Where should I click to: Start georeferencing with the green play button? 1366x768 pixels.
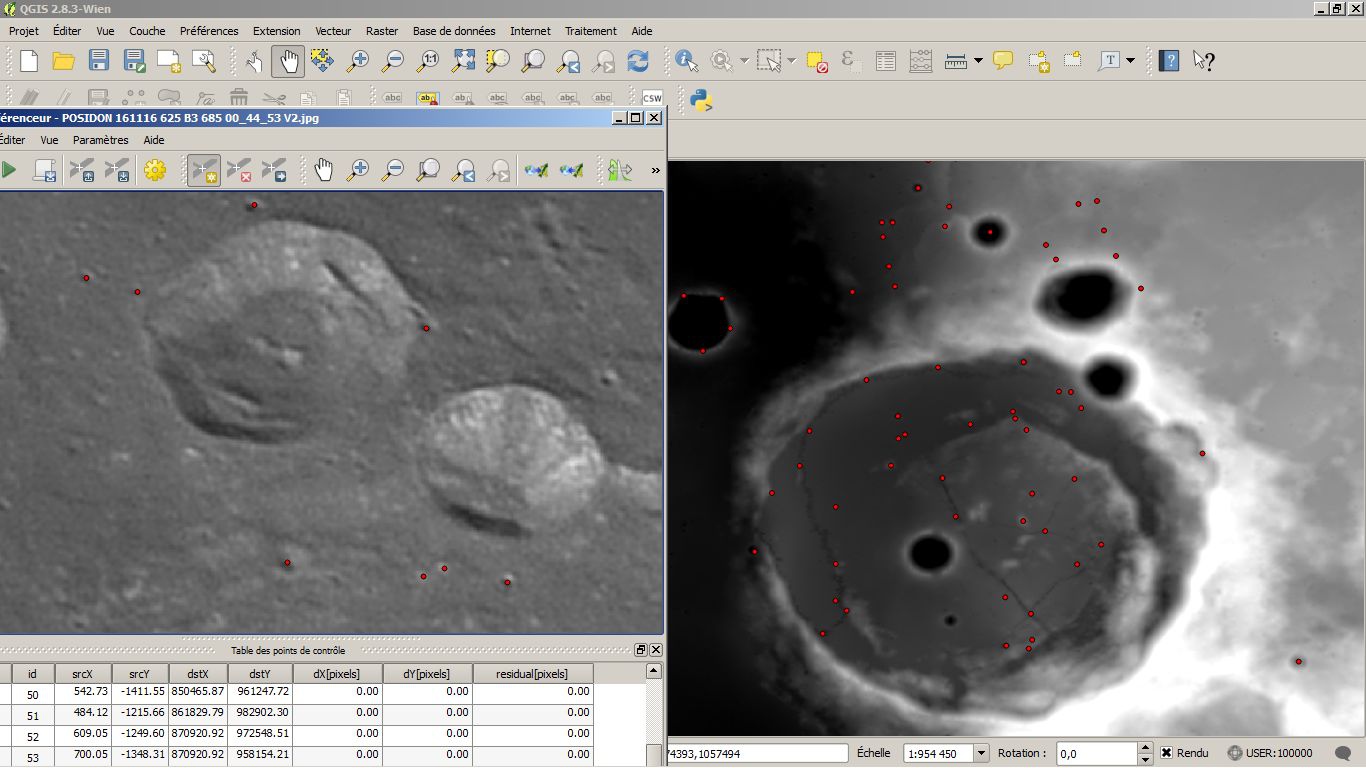9,170
